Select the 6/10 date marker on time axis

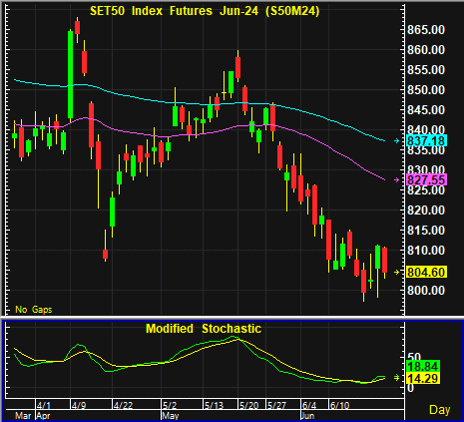click(x=340, y=405)
